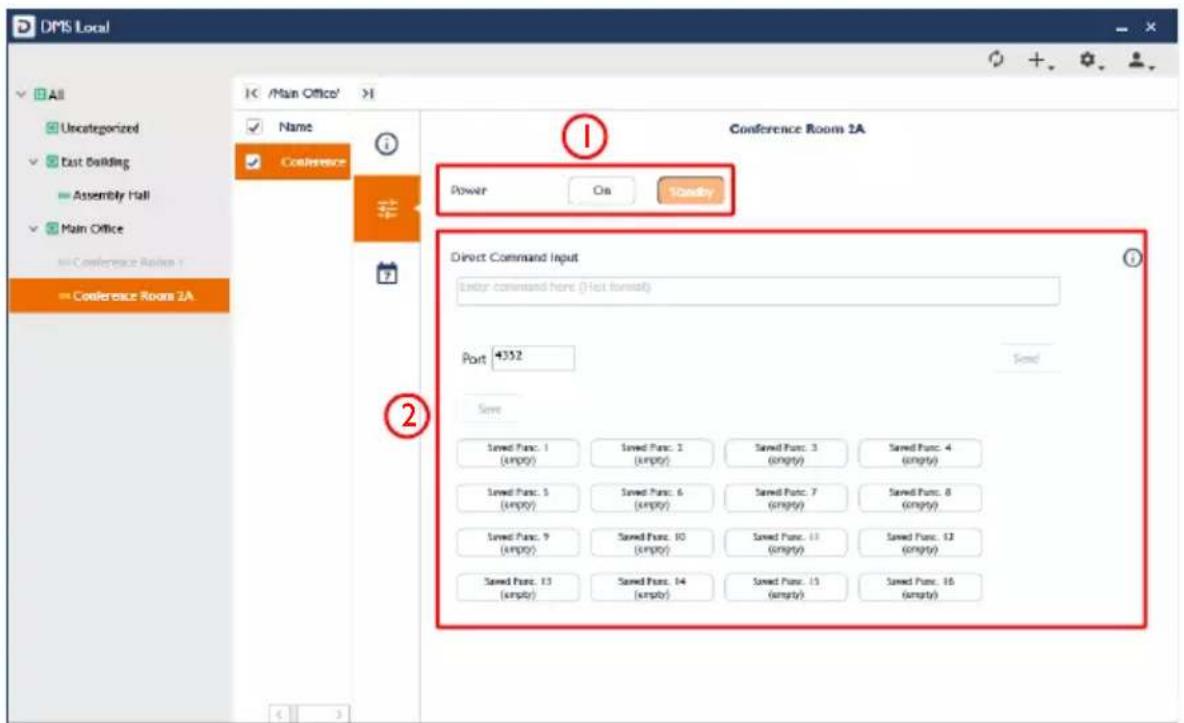Click Saved Func. 10 button

pyautogui.click(x=652, y=542)
